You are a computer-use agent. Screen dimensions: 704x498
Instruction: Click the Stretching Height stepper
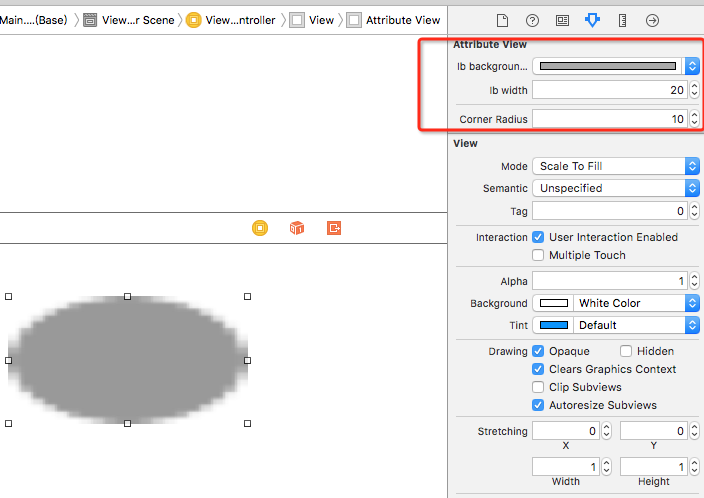(x=695, y=467)
